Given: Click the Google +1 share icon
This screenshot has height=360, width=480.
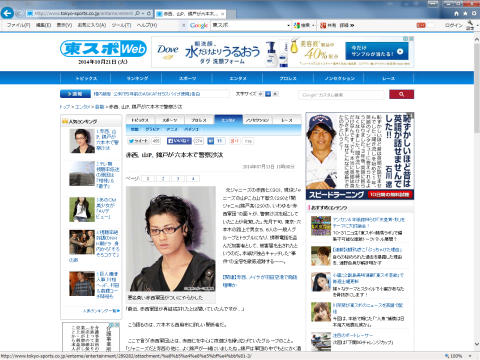Looking at the screenshot, I should [234, 141].
